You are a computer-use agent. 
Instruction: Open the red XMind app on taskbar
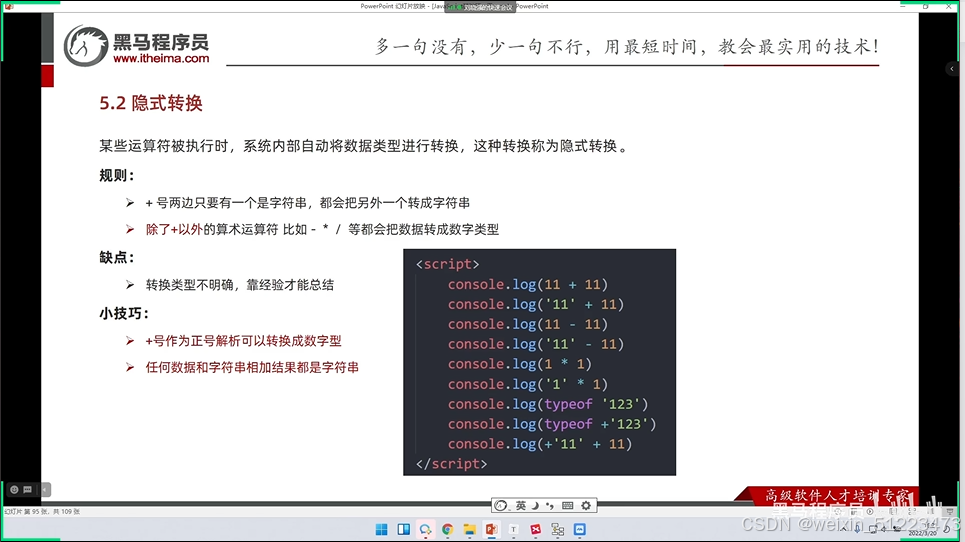[535, 530]
